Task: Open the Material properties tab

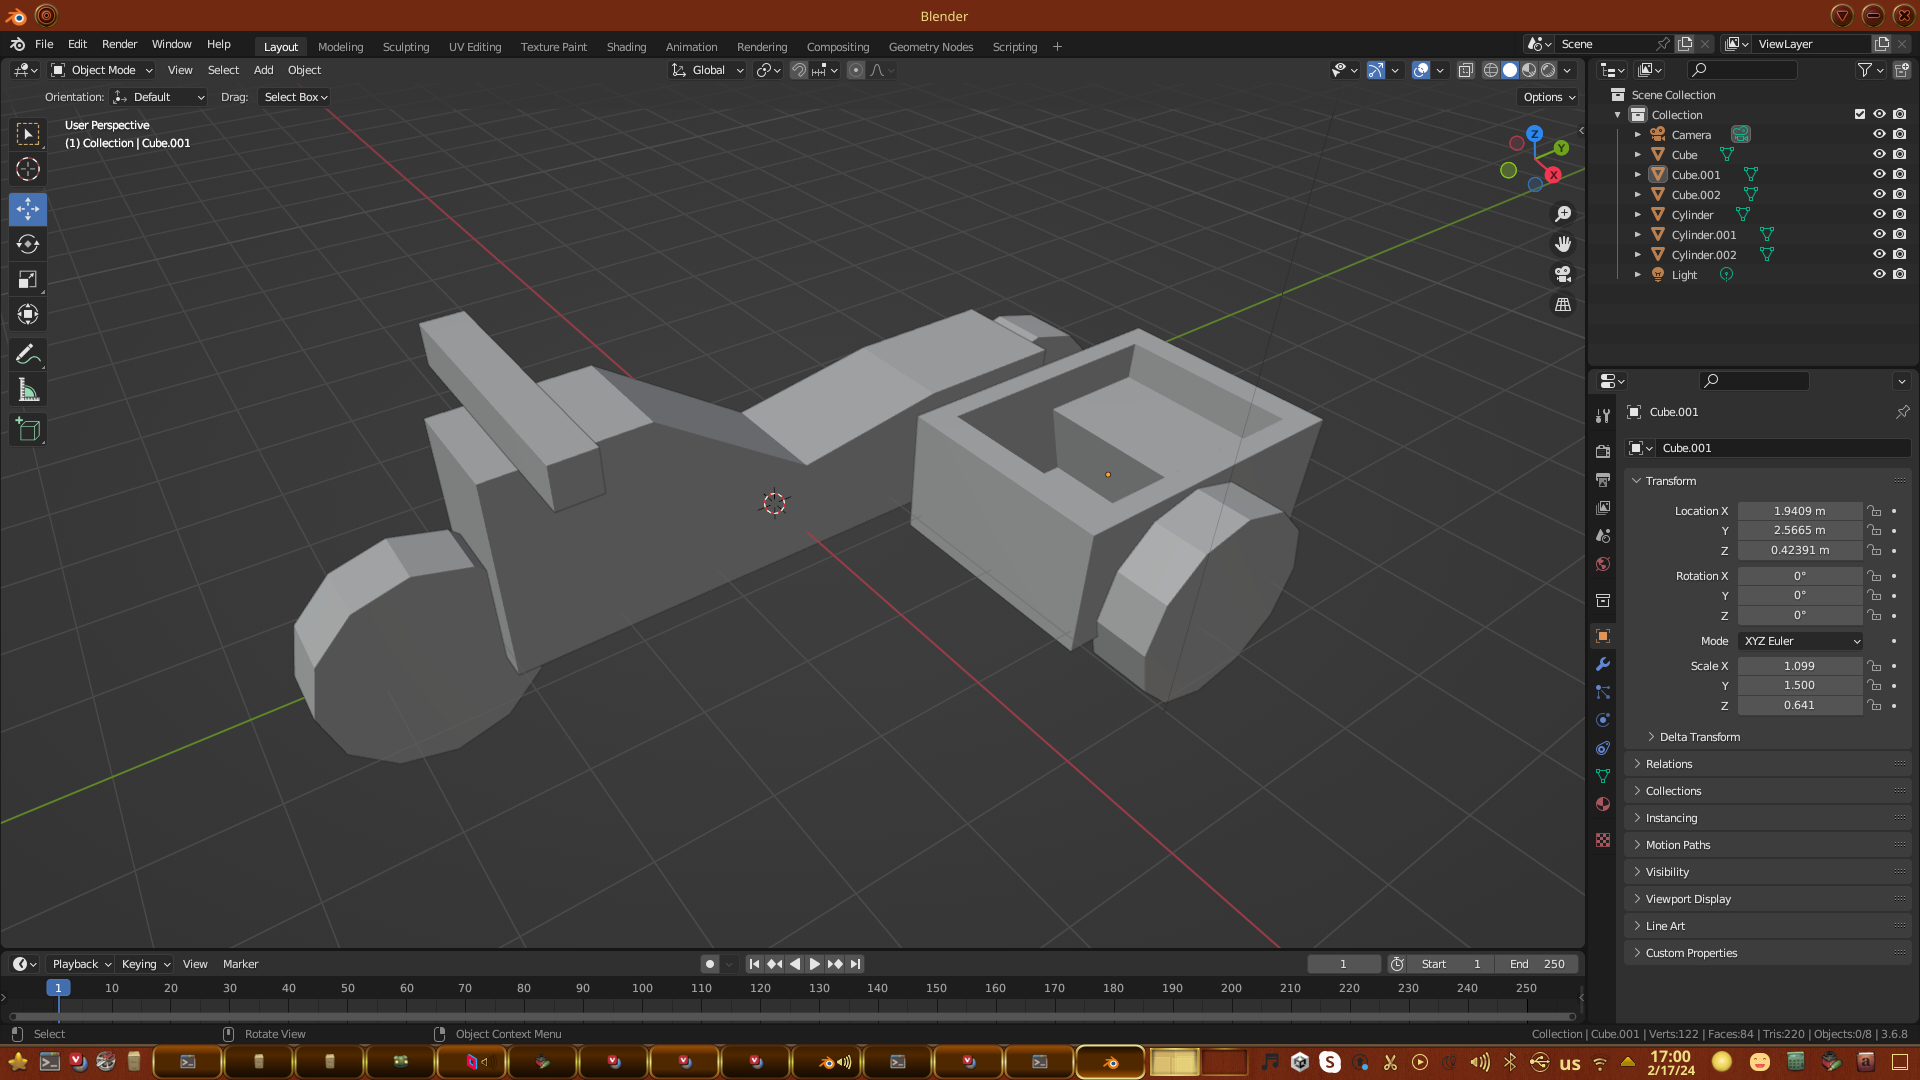Action: (1603, 805)
